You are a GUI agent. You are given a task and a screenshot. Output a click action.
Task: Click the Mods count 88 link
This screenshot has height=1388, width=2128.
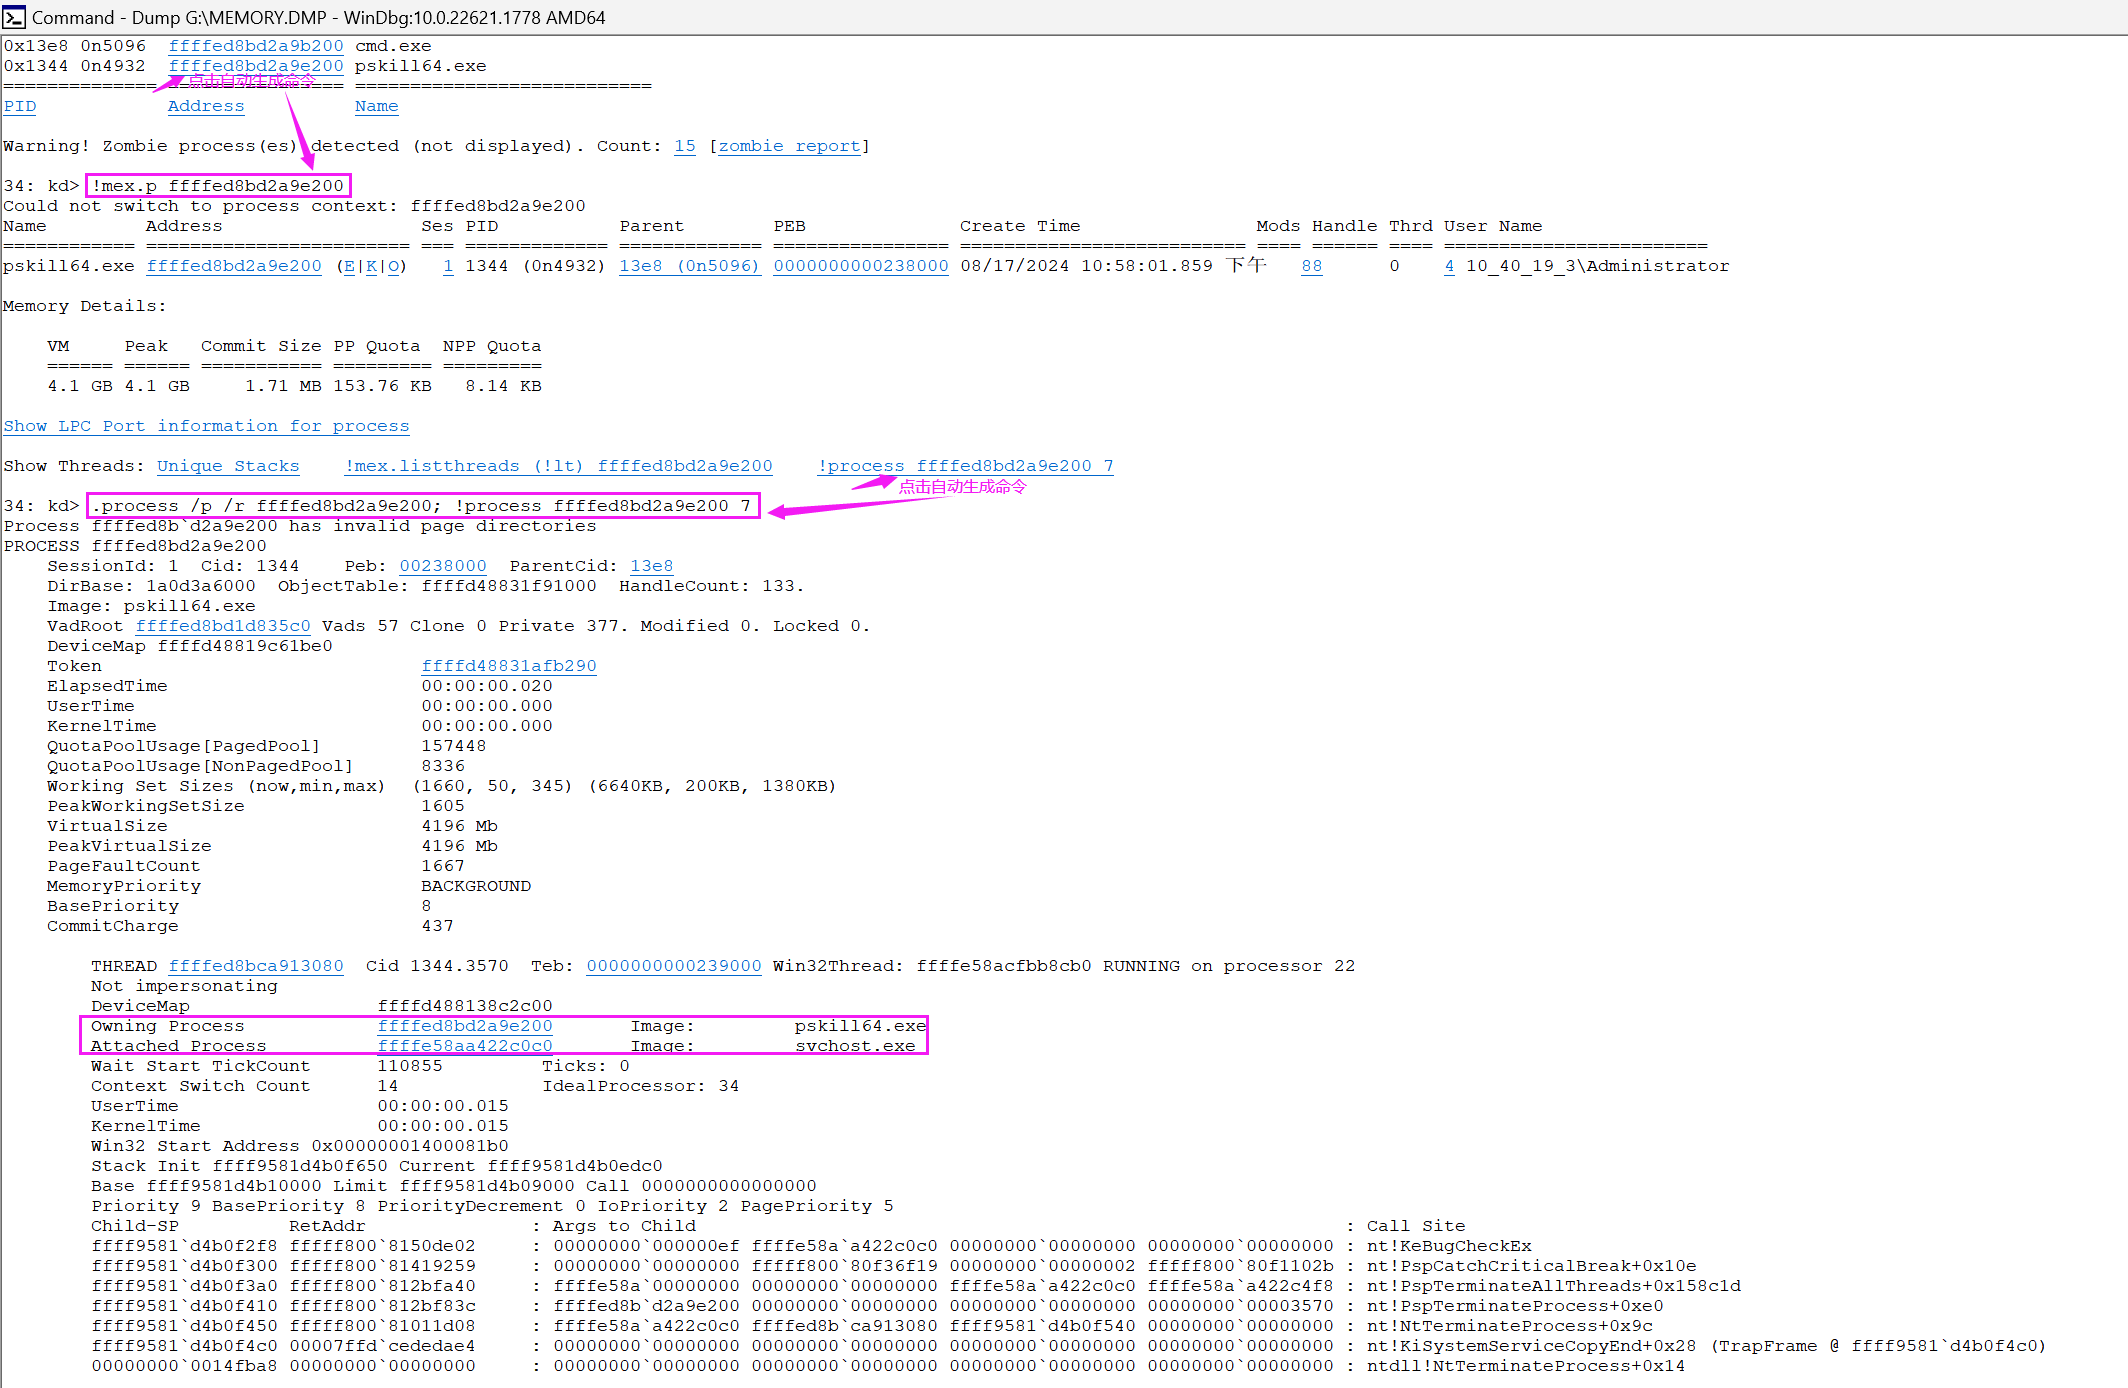[1311, 266]
